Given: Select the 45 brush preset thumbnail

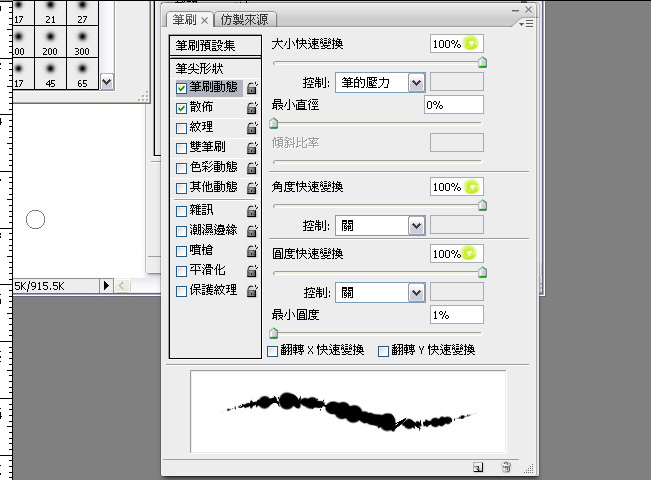Looking at the screenshot, I should (x=51, y=73).
